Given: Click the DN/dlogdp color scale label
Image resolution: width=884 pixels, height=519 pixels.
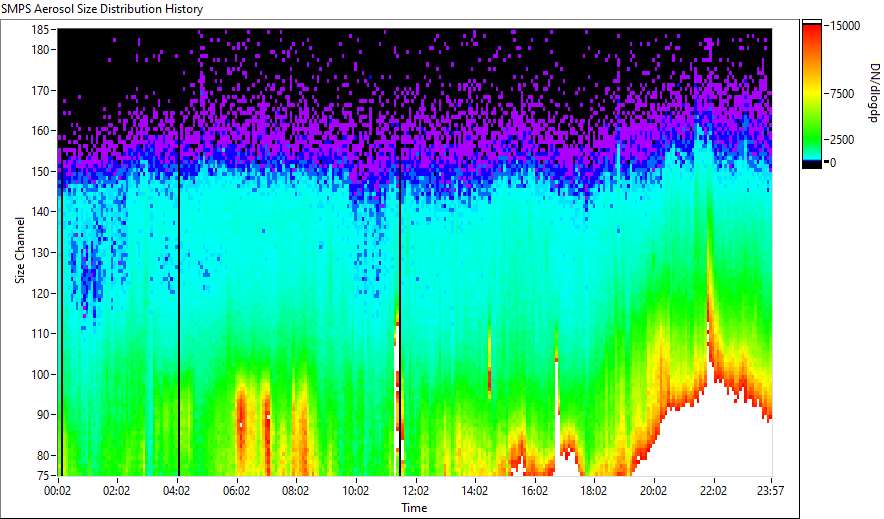Looking at the screenshot, I should click(x=873, y=92).
